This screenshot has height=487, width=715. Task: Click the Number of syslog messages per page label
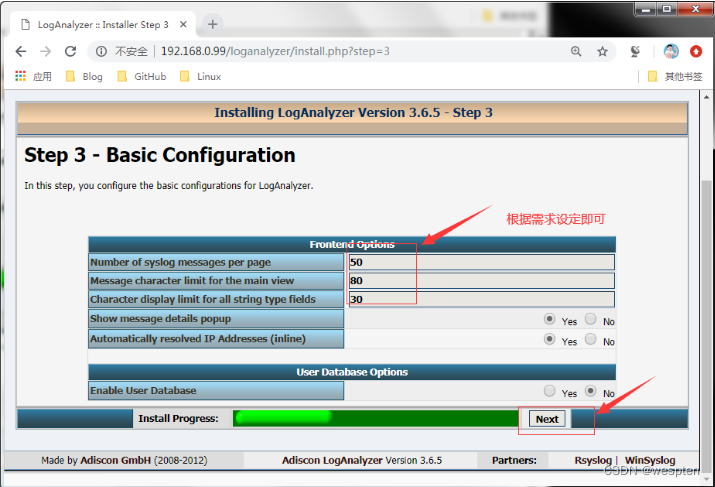pyautogui.click(x=180, y=262)
